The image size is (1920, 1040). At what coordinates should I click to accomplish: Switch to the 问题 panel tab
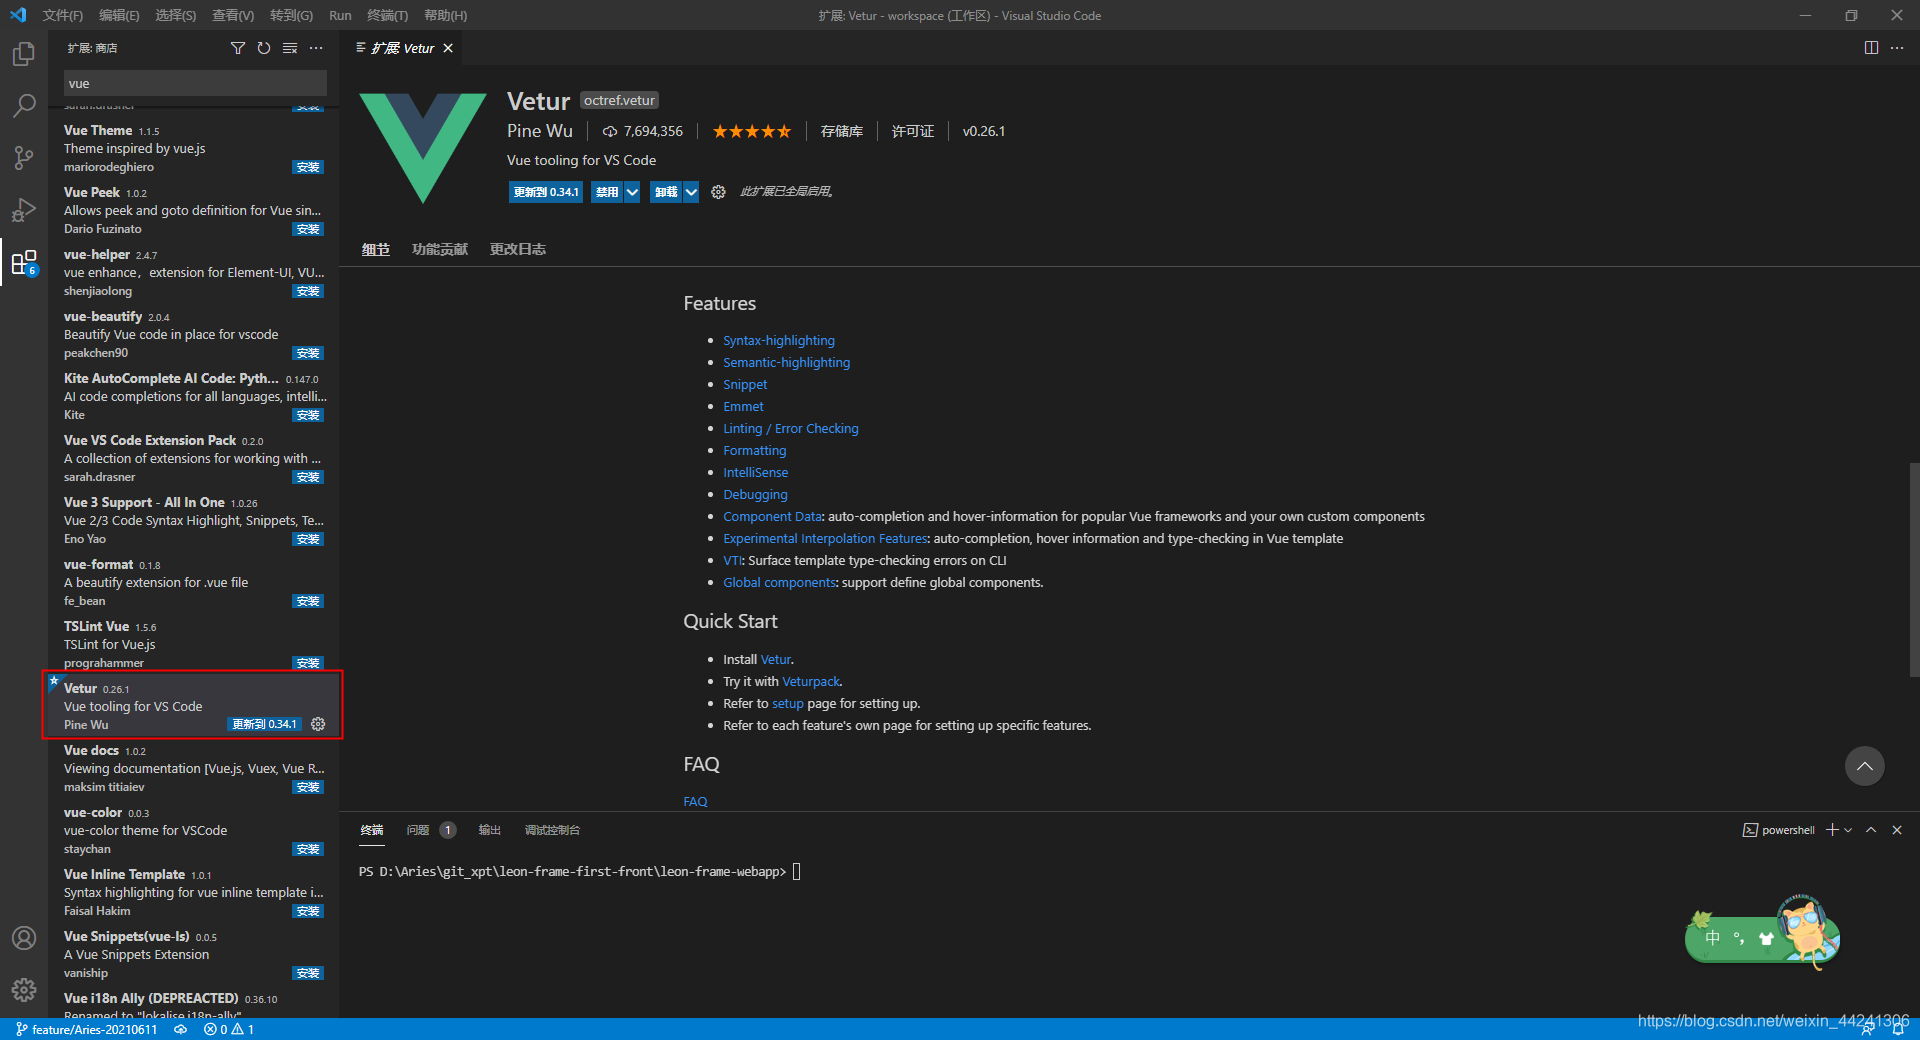[418, 829]
